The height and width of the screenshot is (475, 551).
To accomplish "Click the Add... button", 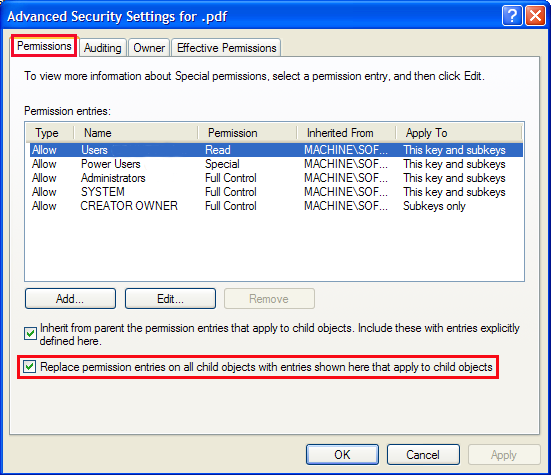I will tap(70, 299).
